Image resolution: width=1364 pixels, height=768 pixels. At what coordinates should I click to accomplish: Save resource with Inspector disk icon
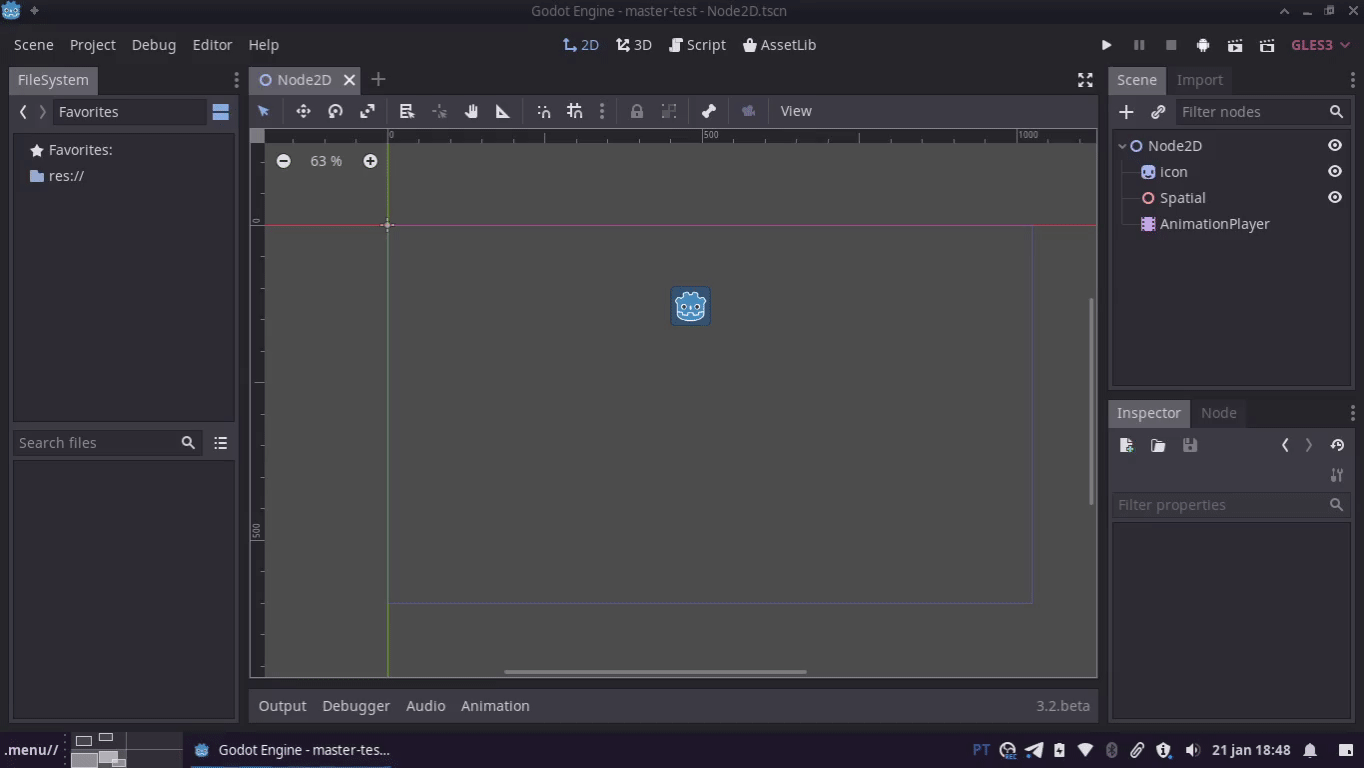1190,445
